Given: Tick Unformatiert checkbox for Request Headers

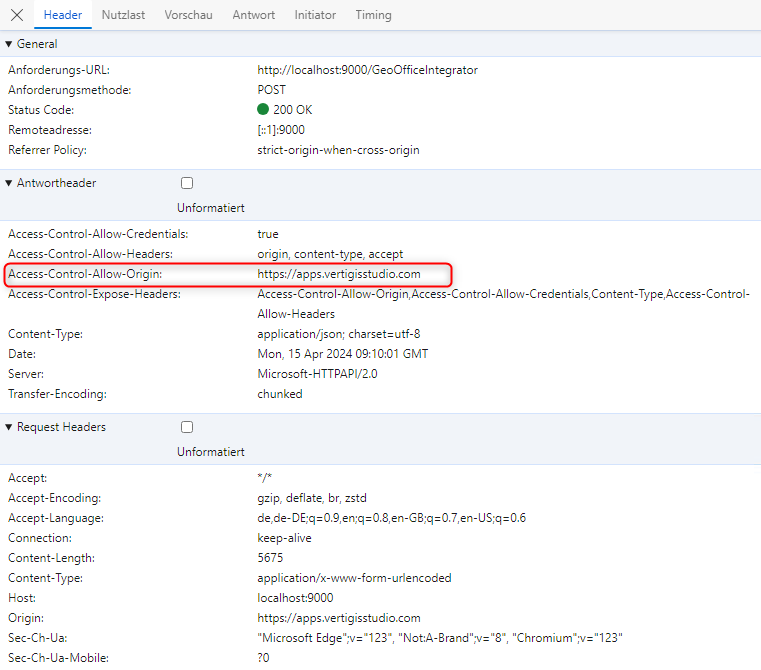Looking at the screenshot, I should click(187, 427).
